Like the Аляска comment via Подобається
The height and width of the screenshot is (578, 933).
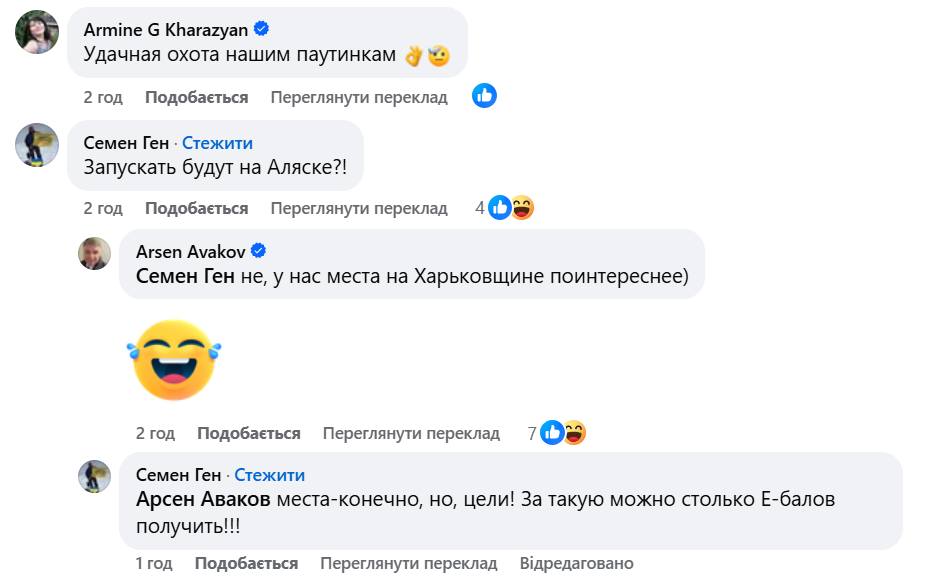tap(196, 208)
